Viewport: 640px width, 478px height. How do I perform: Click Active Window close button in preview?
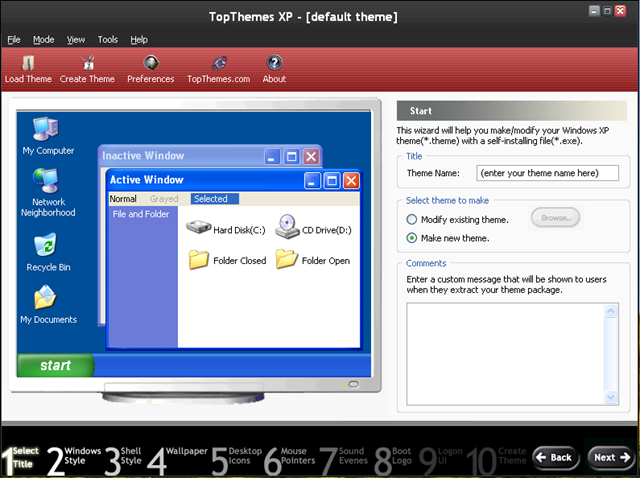click(351, 181)
